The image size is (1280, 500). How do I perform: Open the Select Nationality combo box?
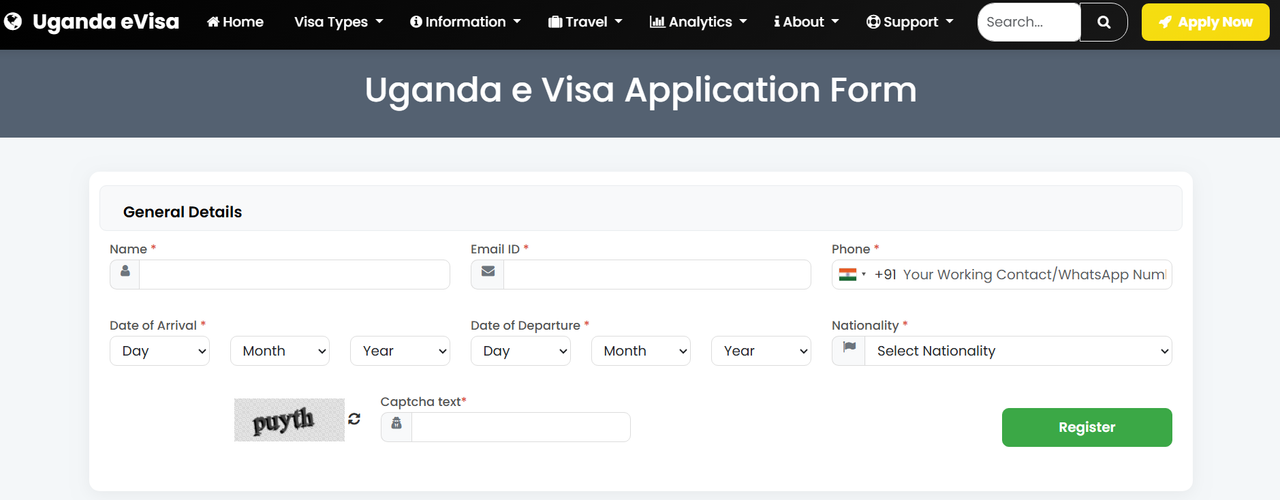[1018, 351]
